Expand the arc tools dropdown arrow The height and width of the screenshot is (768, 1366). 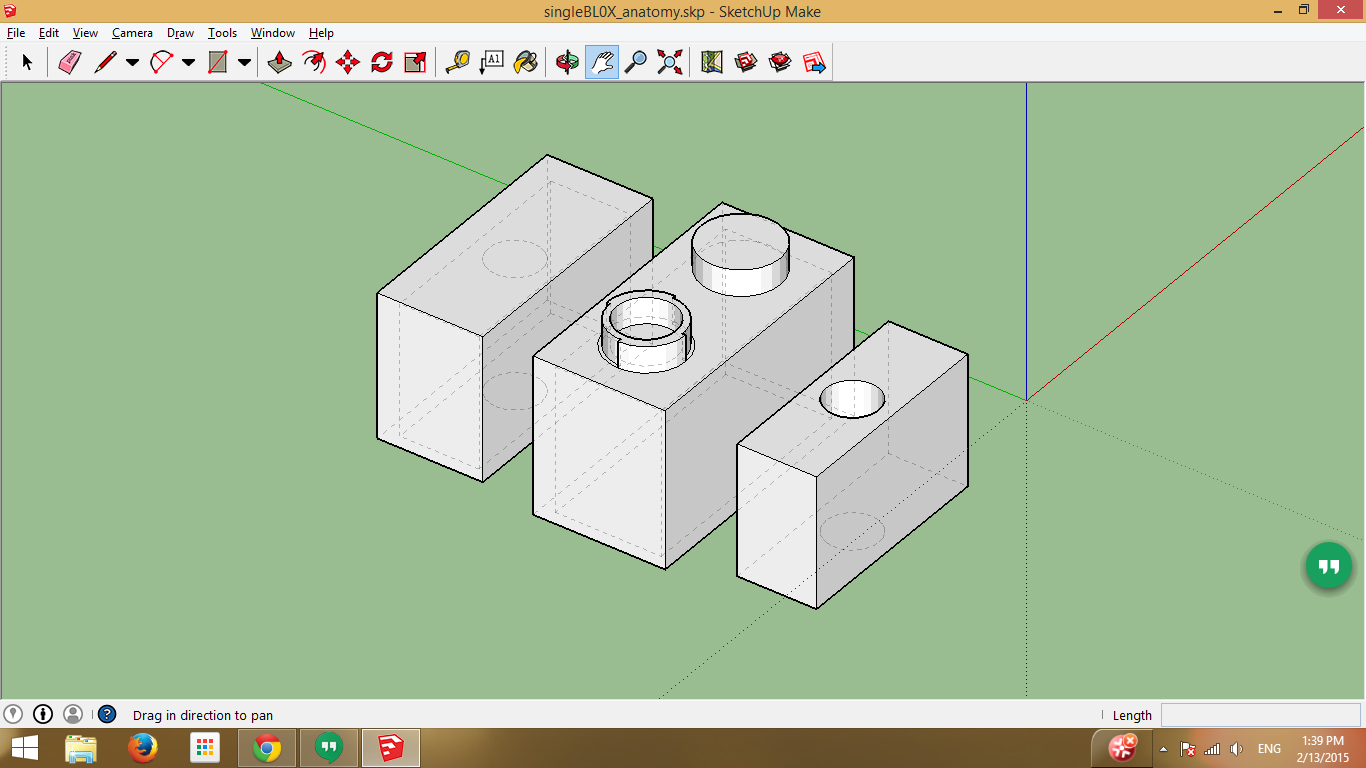pyautogui.click(x=188, y=62)
